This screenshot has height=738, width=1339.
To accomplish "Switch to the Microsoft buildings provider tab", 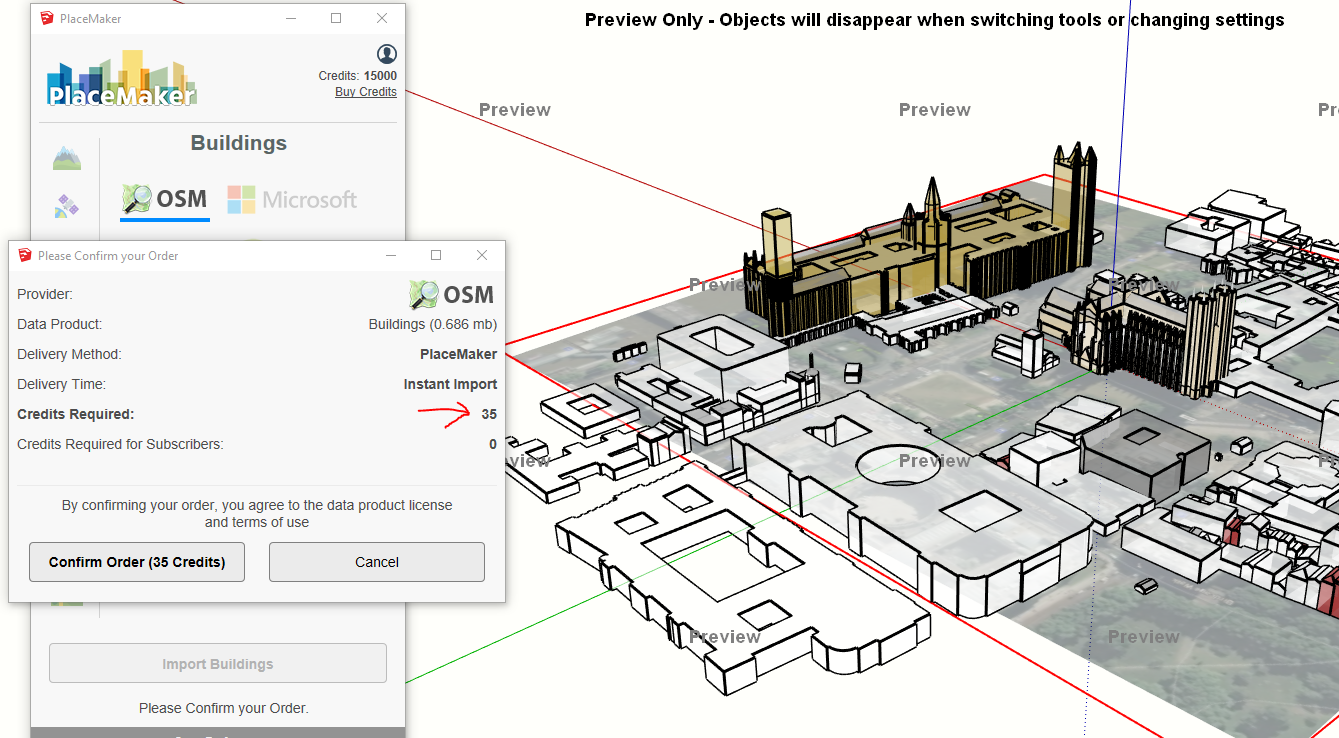I will point(292,200).
